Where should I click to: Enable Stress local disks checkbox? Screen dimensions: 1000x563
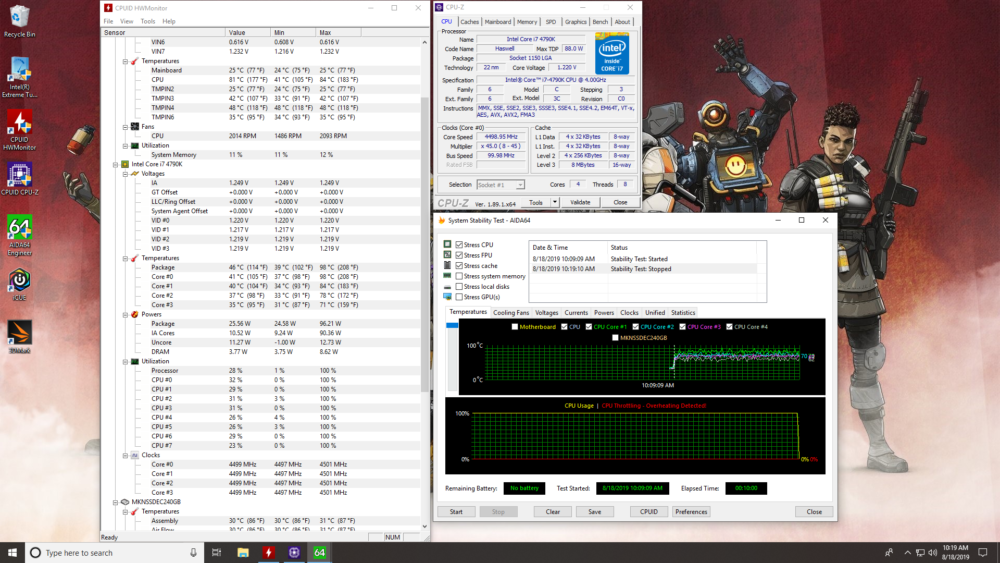coord(459,286)
